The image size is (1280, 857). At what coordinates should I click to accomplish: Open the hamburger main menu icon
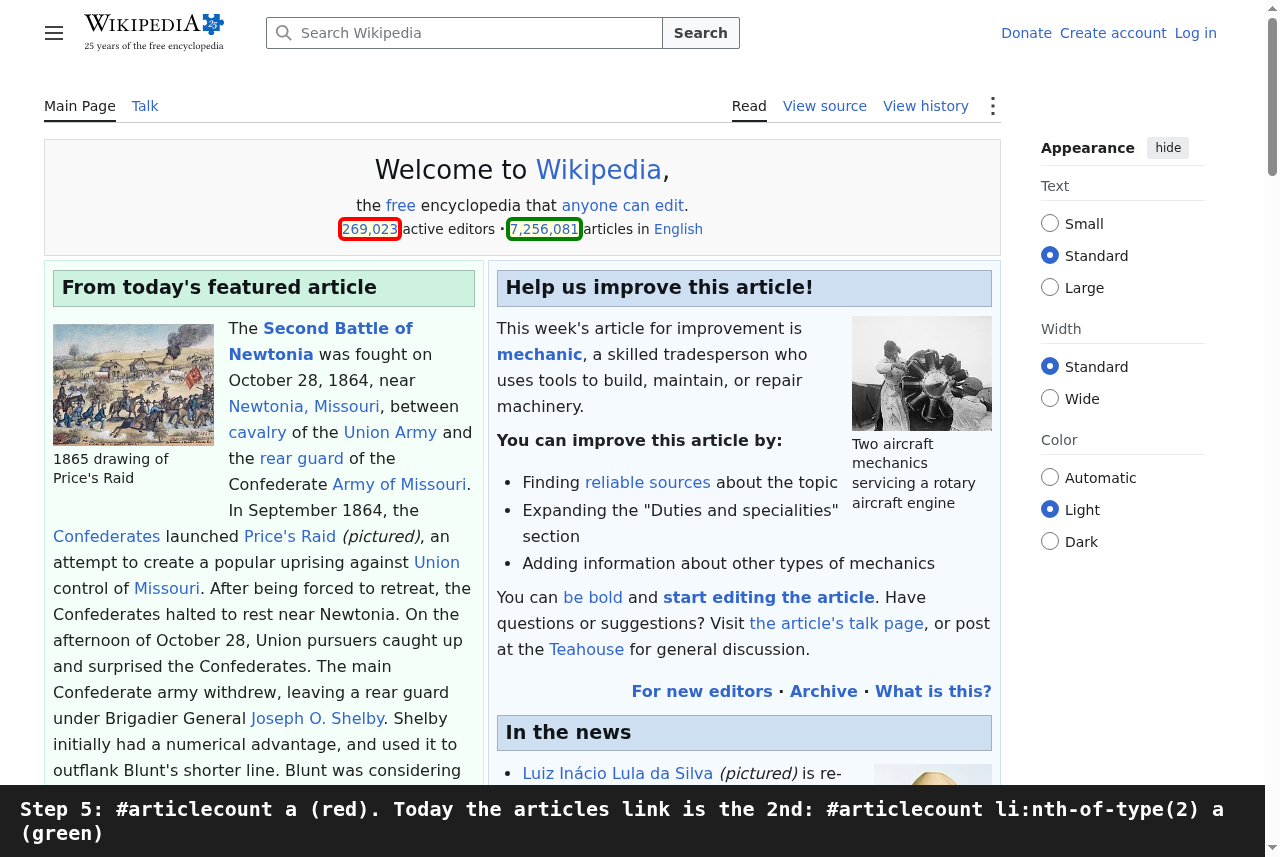click(x=54, y=33)
